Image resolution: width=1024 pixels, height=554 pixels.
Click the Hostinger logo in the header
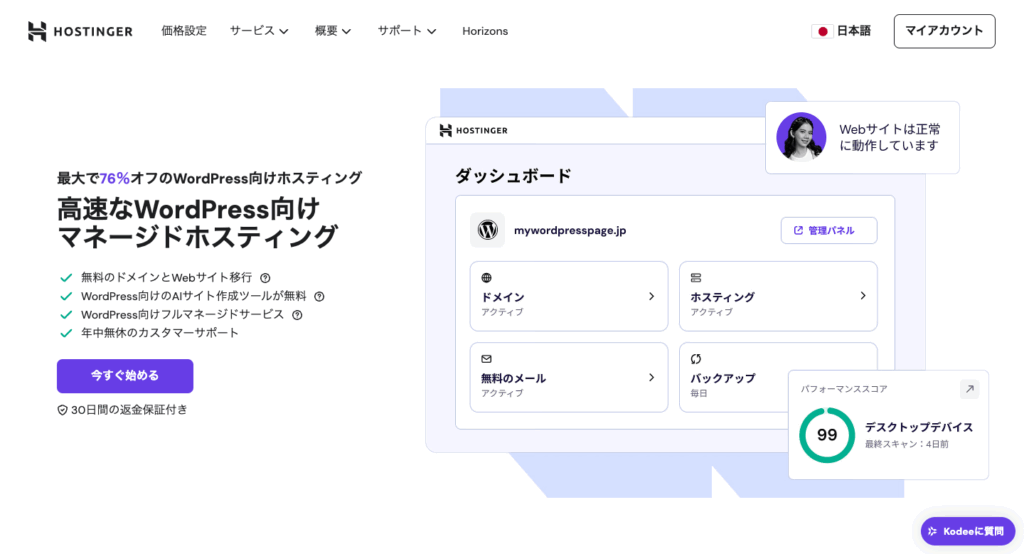[80, 31]
